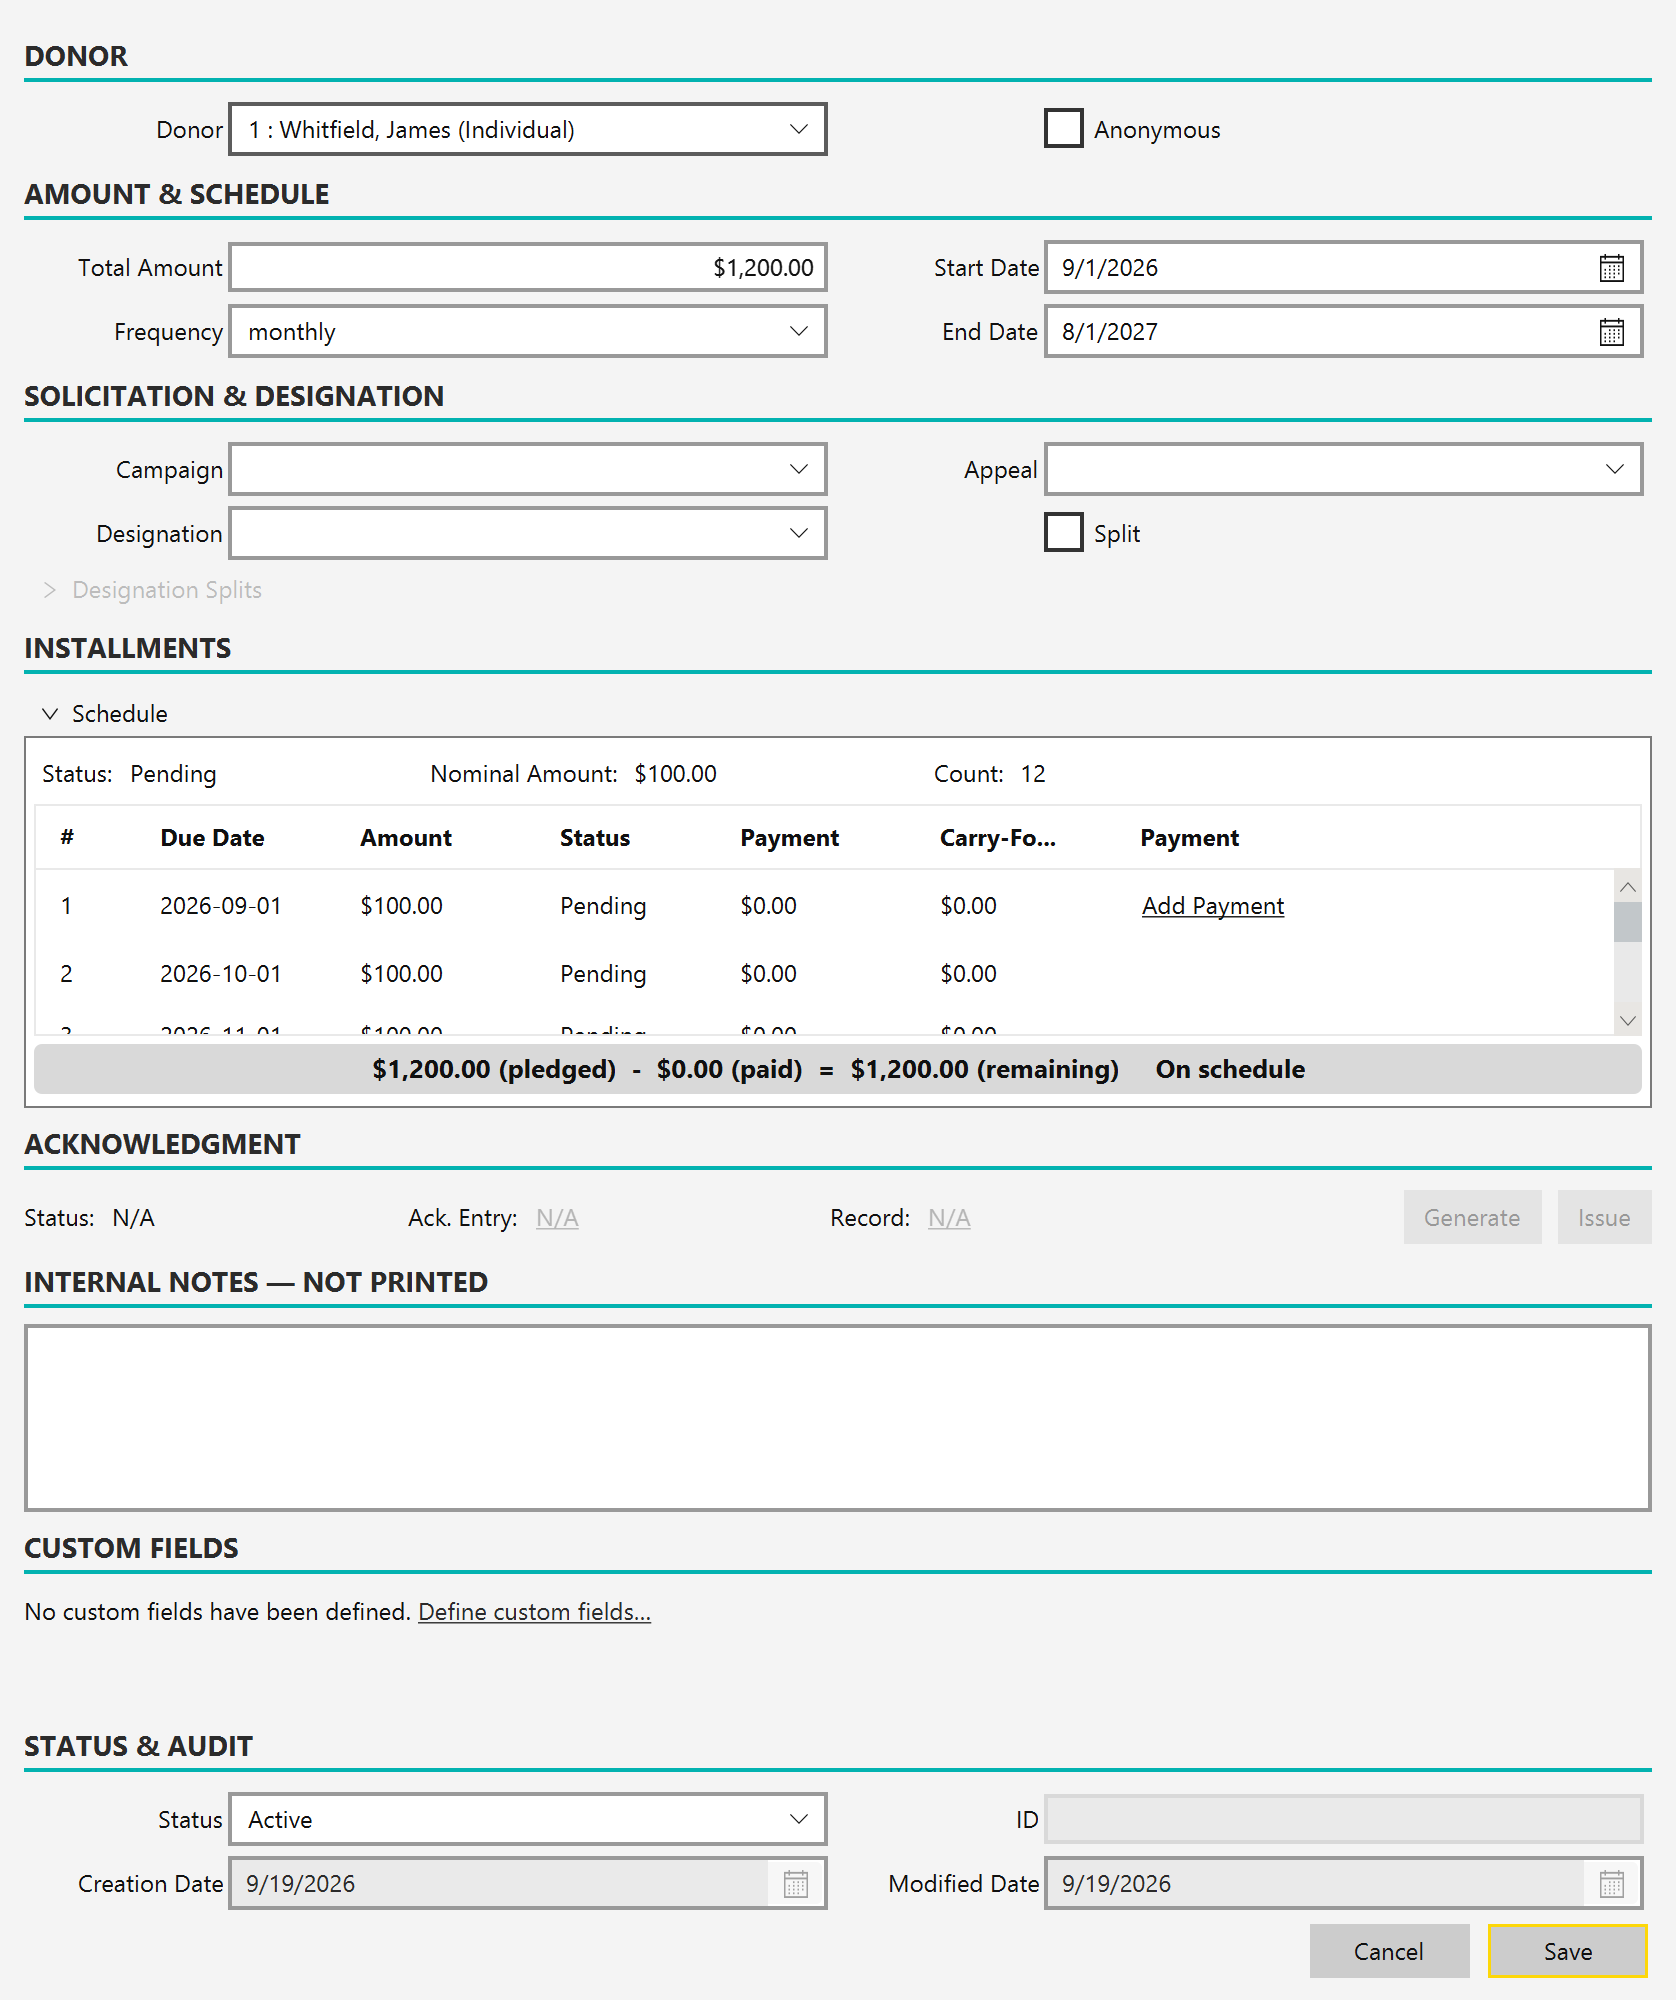
Task: Click the Internal Notes text area
Action: (838, 1418)
